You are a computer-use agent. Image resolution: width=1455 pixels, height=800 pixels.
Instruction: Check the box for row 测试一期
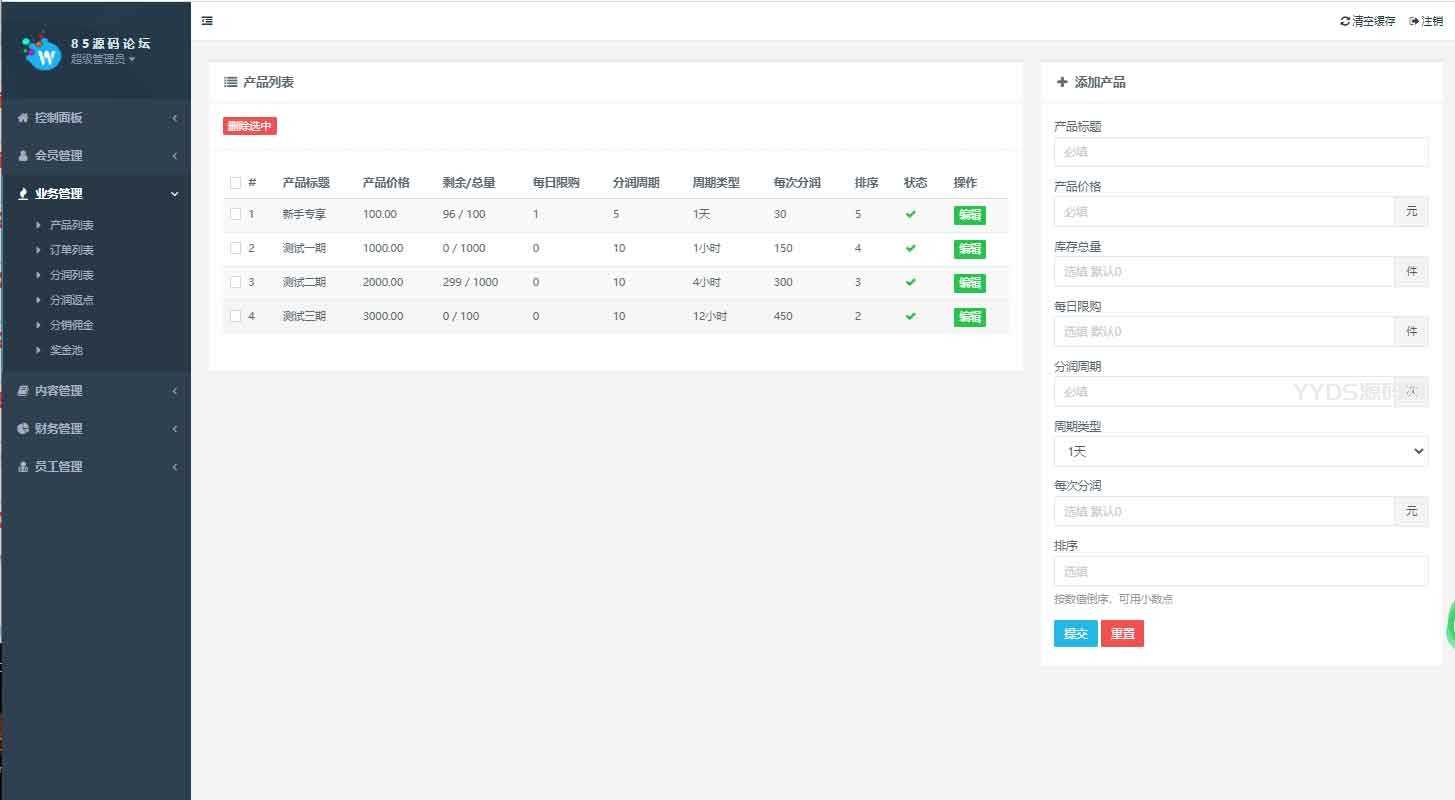pyautogui.click(x=235, y=248)
